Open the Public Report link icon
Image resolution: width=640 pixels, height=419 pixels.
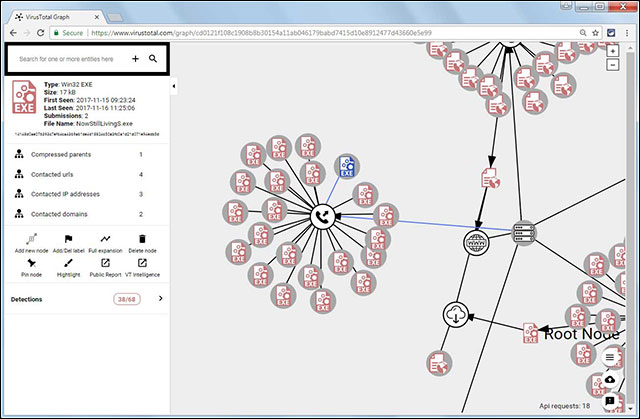[x=105, y=263]
